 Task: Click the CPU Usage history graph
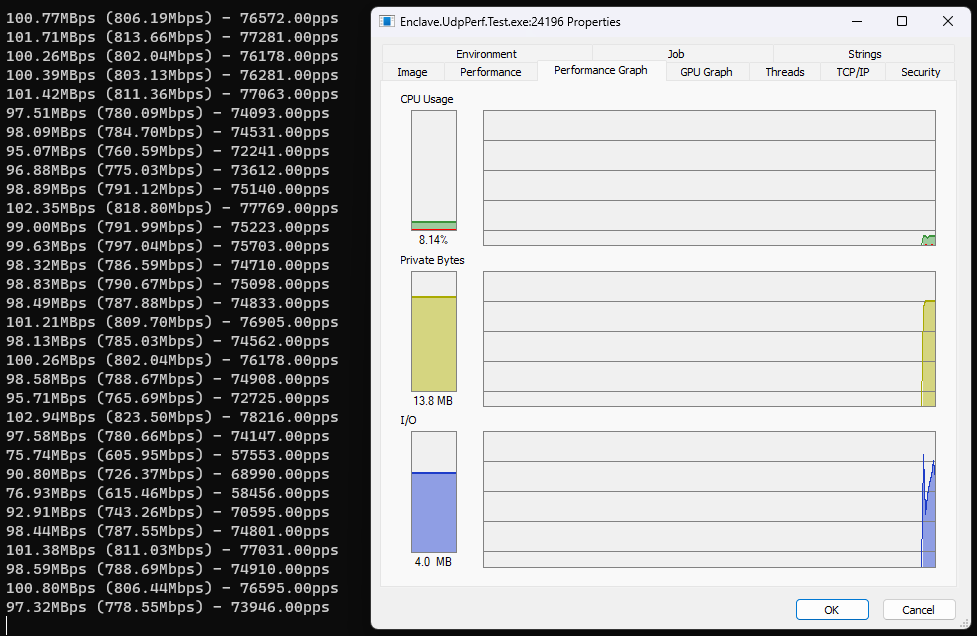(709, 178)
